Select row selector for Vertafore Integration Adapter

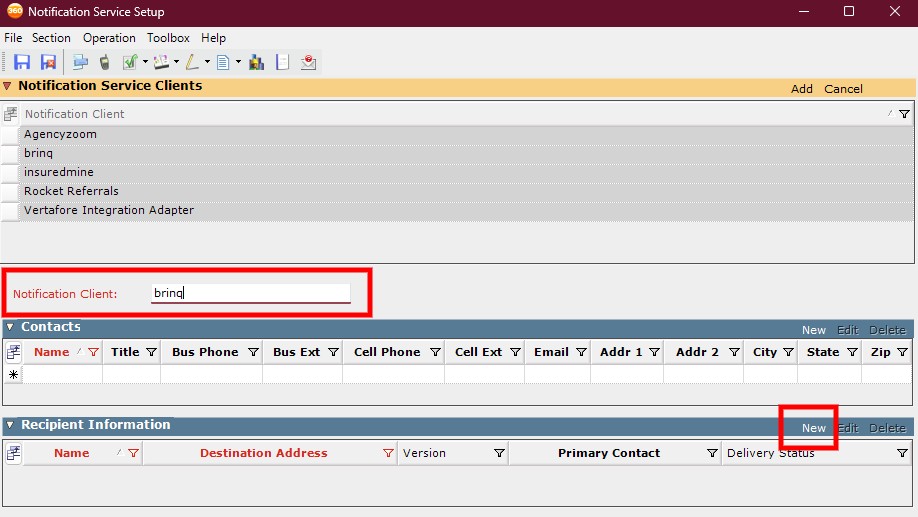click(x=10, y=210)
